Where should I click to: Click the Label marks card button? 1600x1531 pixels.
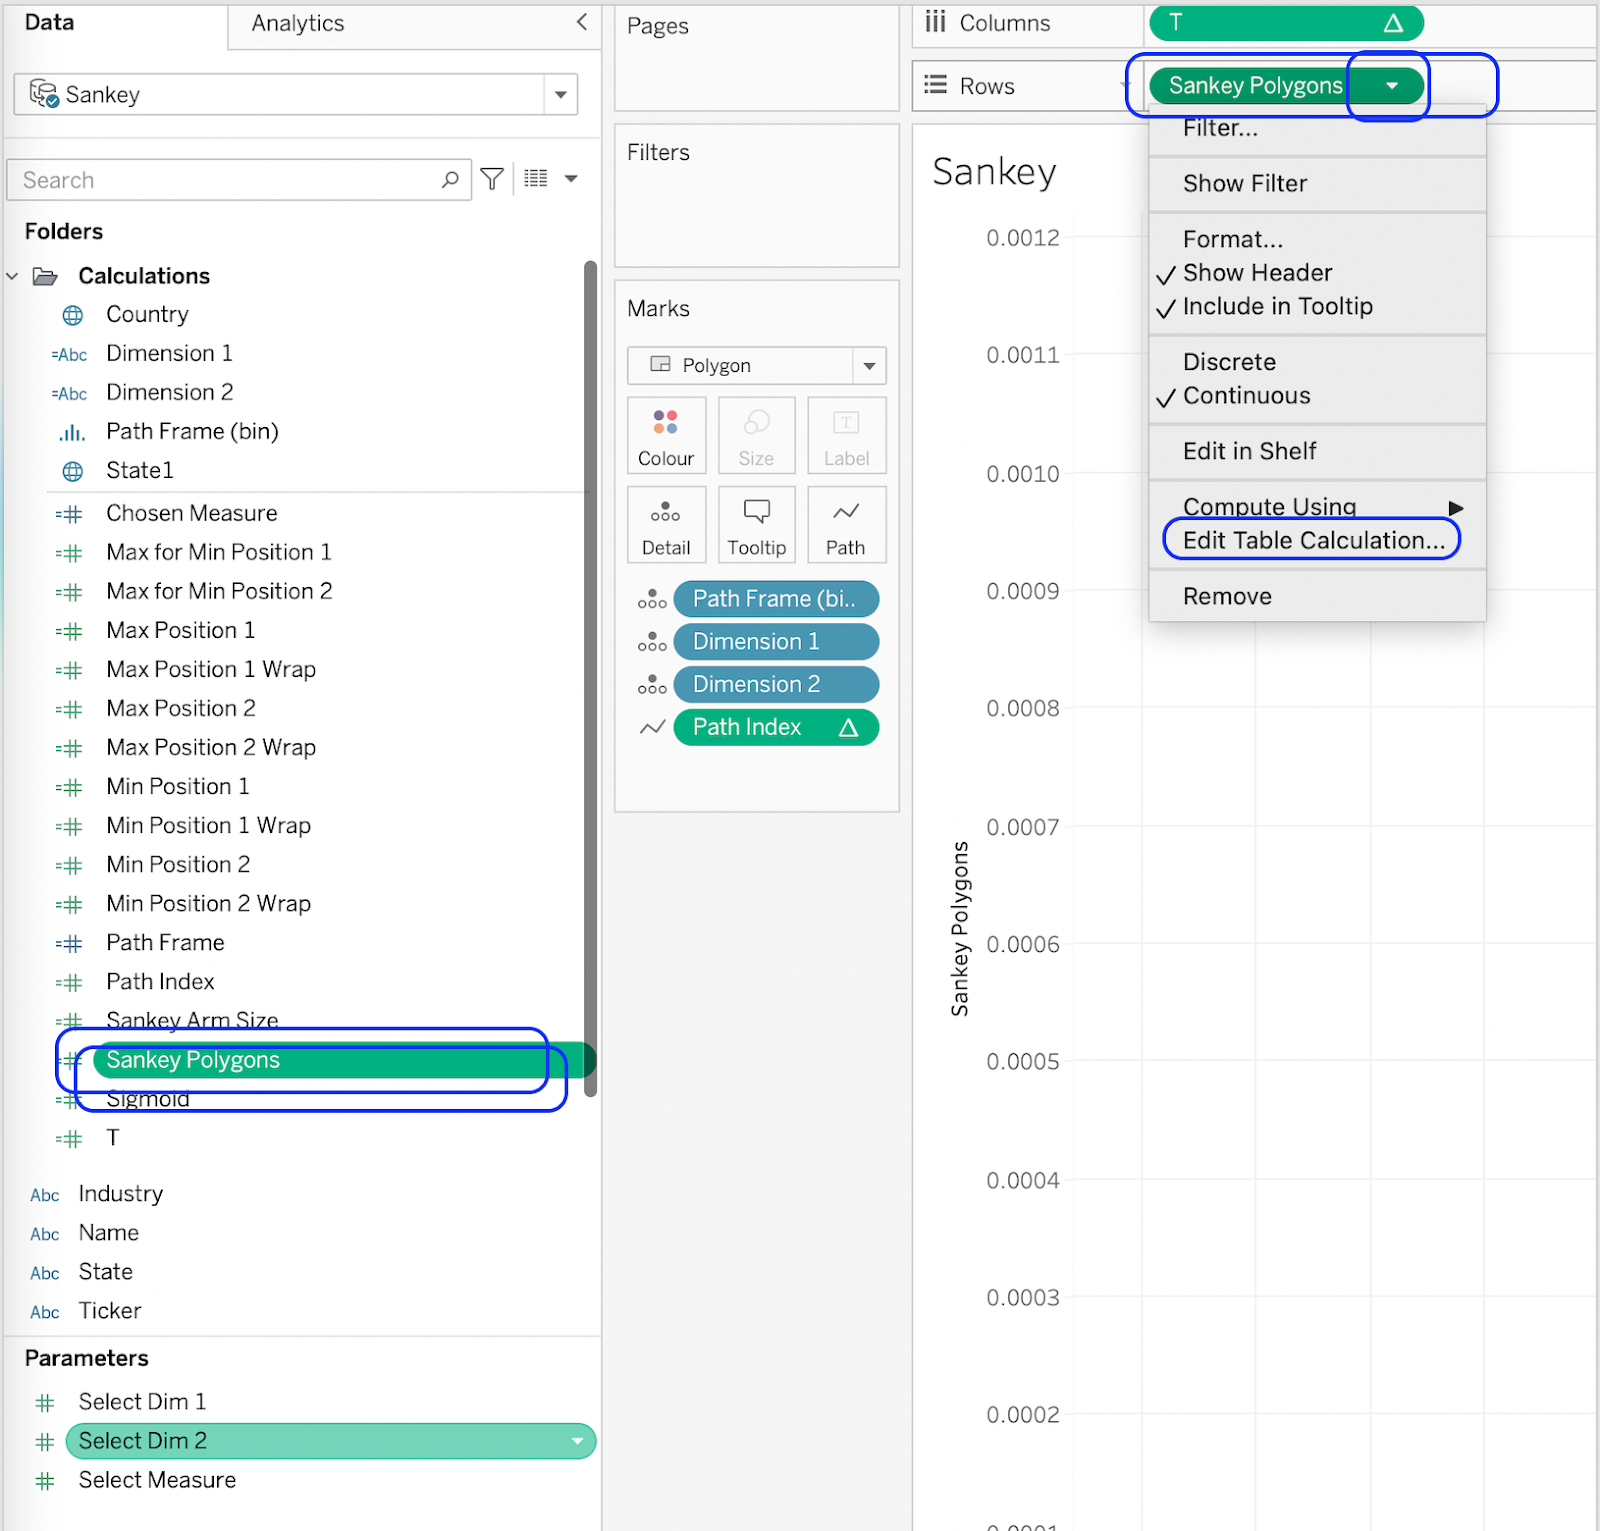846,435
